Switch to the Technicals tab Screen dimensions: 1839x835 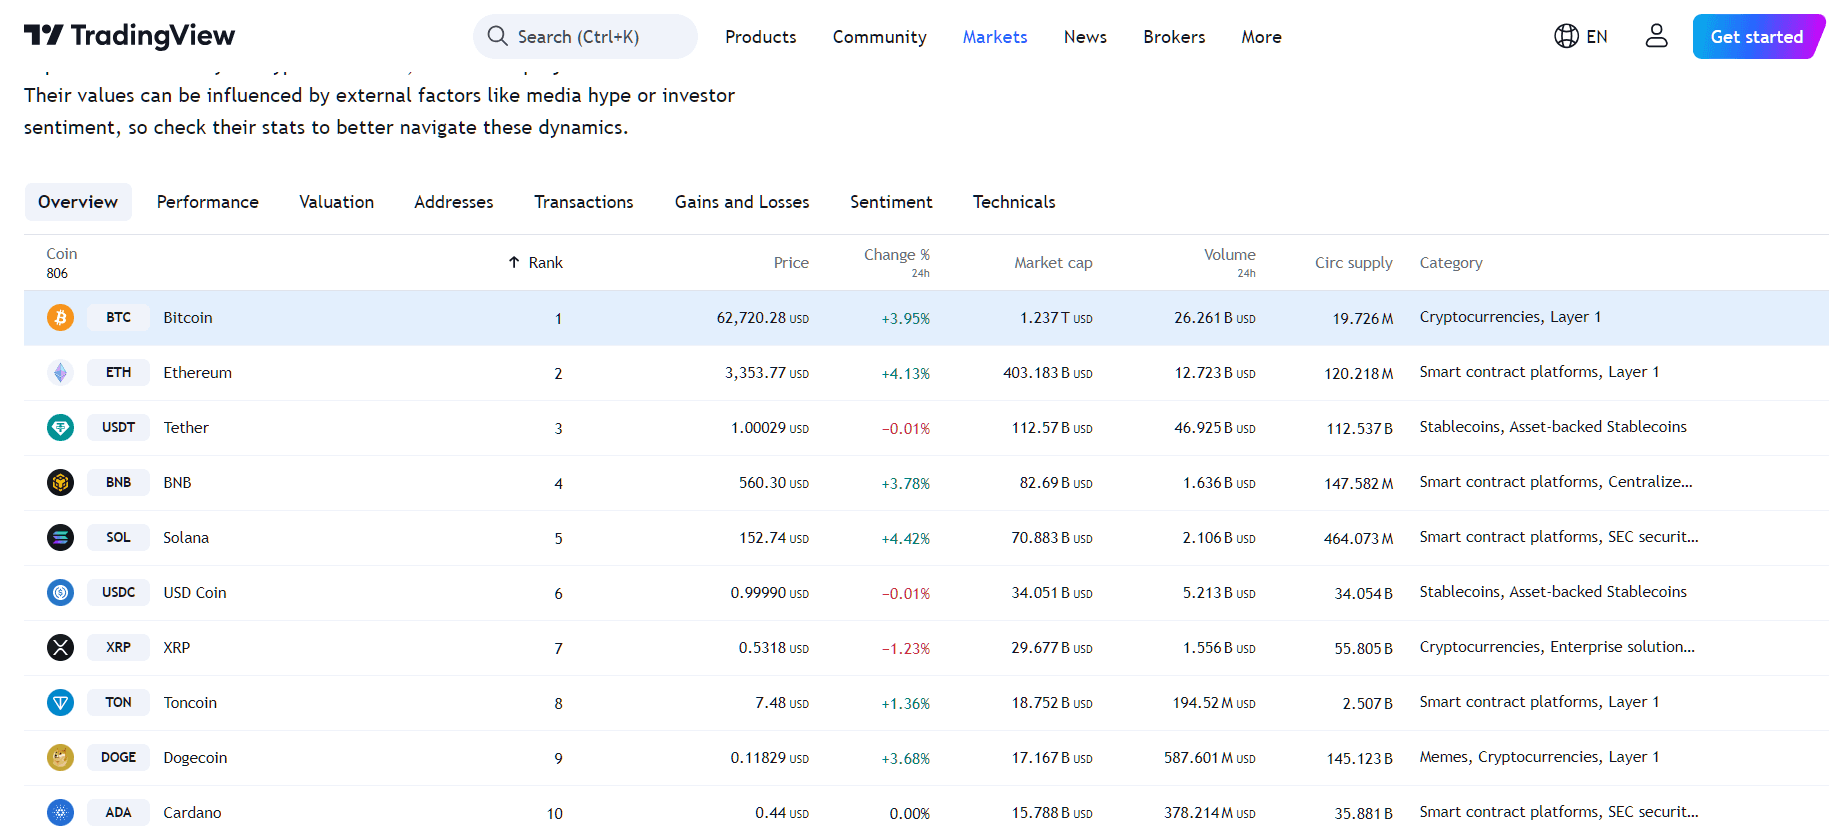click(x=1014, y=202)
